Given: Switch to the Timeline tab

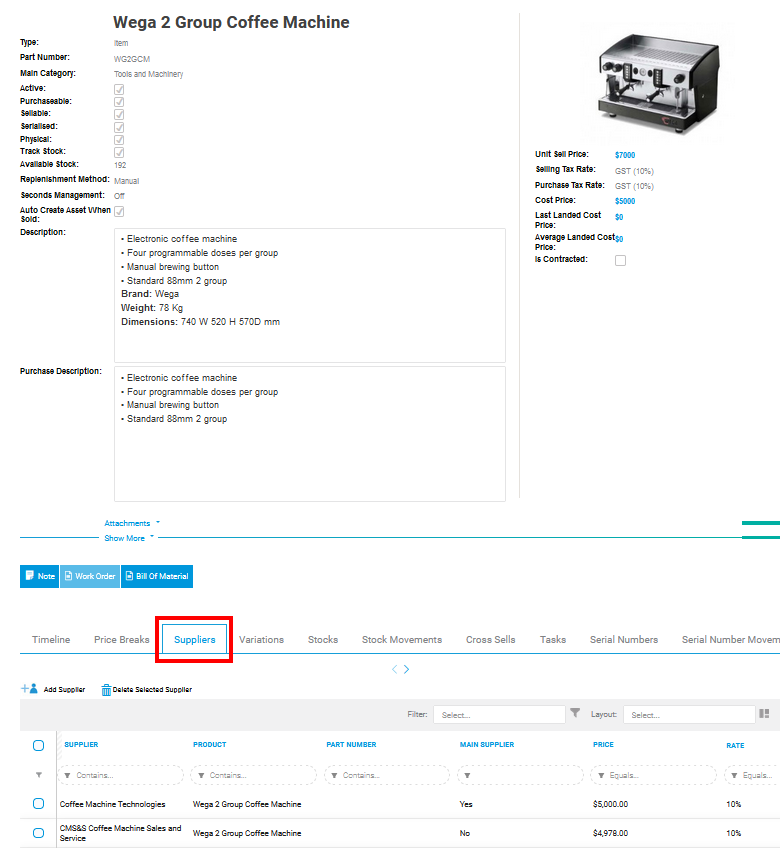Looking at the screenshot, I should point(51,639).
